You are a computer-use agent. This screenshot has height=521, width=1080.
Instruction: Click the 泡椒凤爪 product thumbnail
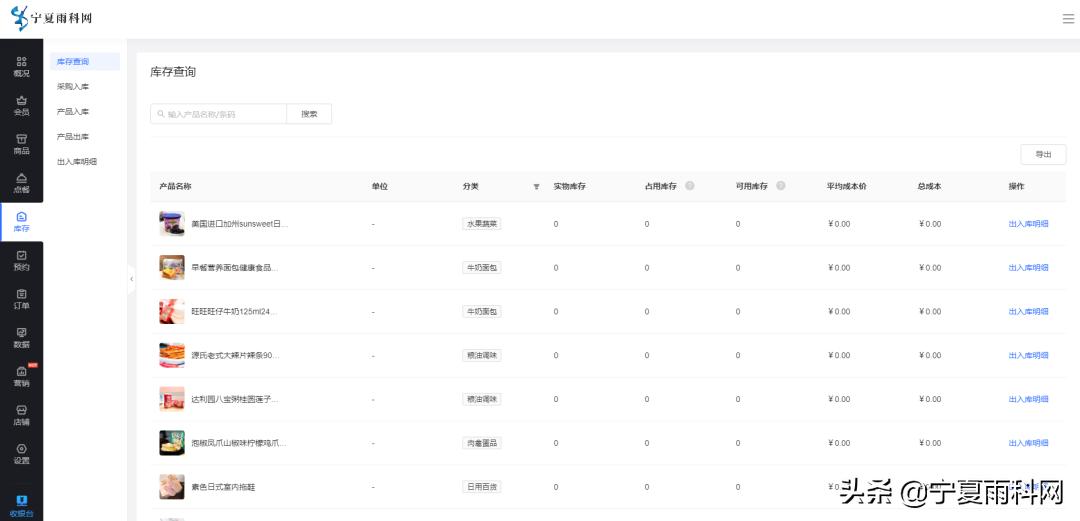pos(172,443)
